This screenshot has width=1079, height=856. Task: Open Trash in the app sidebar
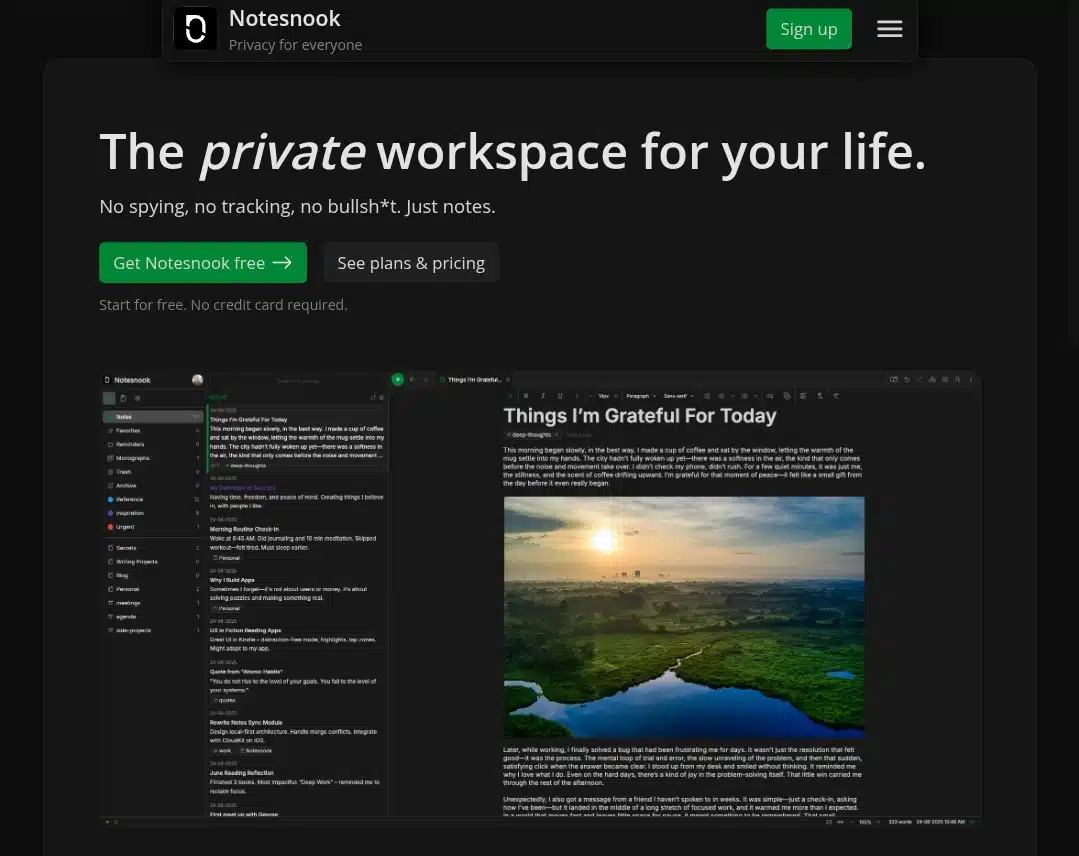(x=153, y=471)
